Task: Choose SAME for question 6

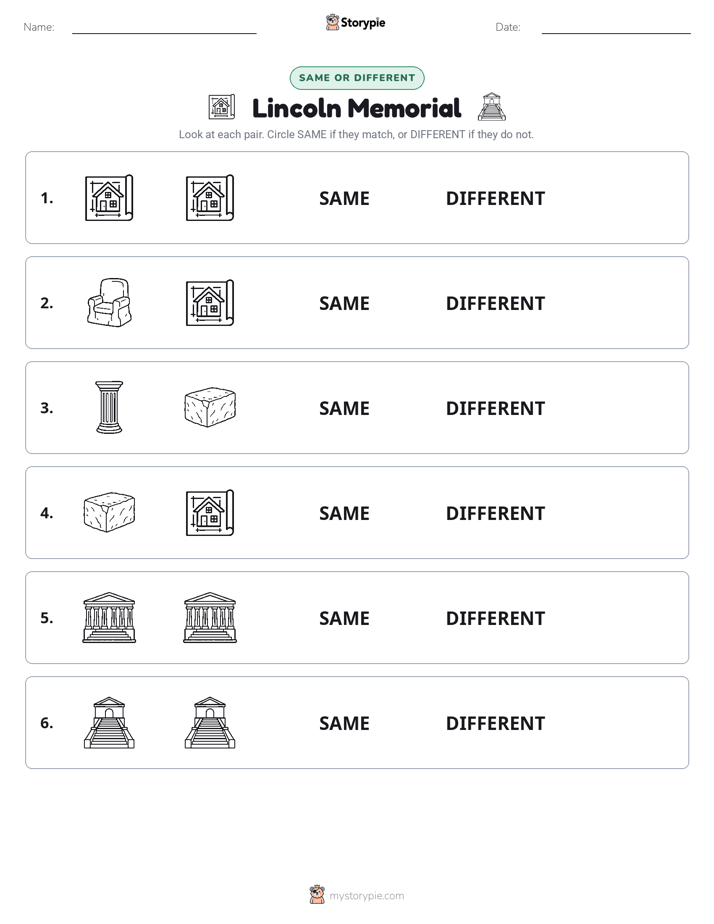Action: coord(344,723)
